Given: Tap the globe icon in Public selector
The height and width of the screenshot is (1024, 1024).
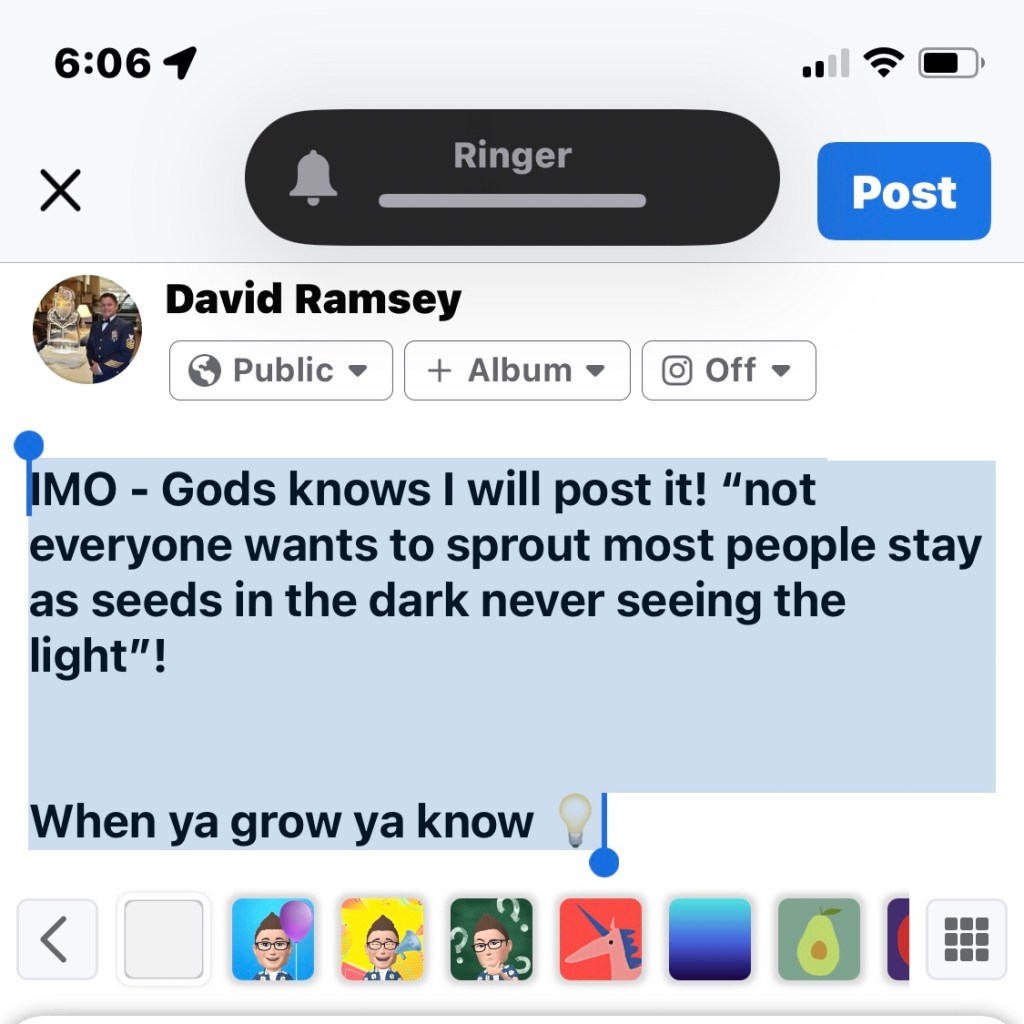Looking at the screenshot, I should tap(204, 370).
